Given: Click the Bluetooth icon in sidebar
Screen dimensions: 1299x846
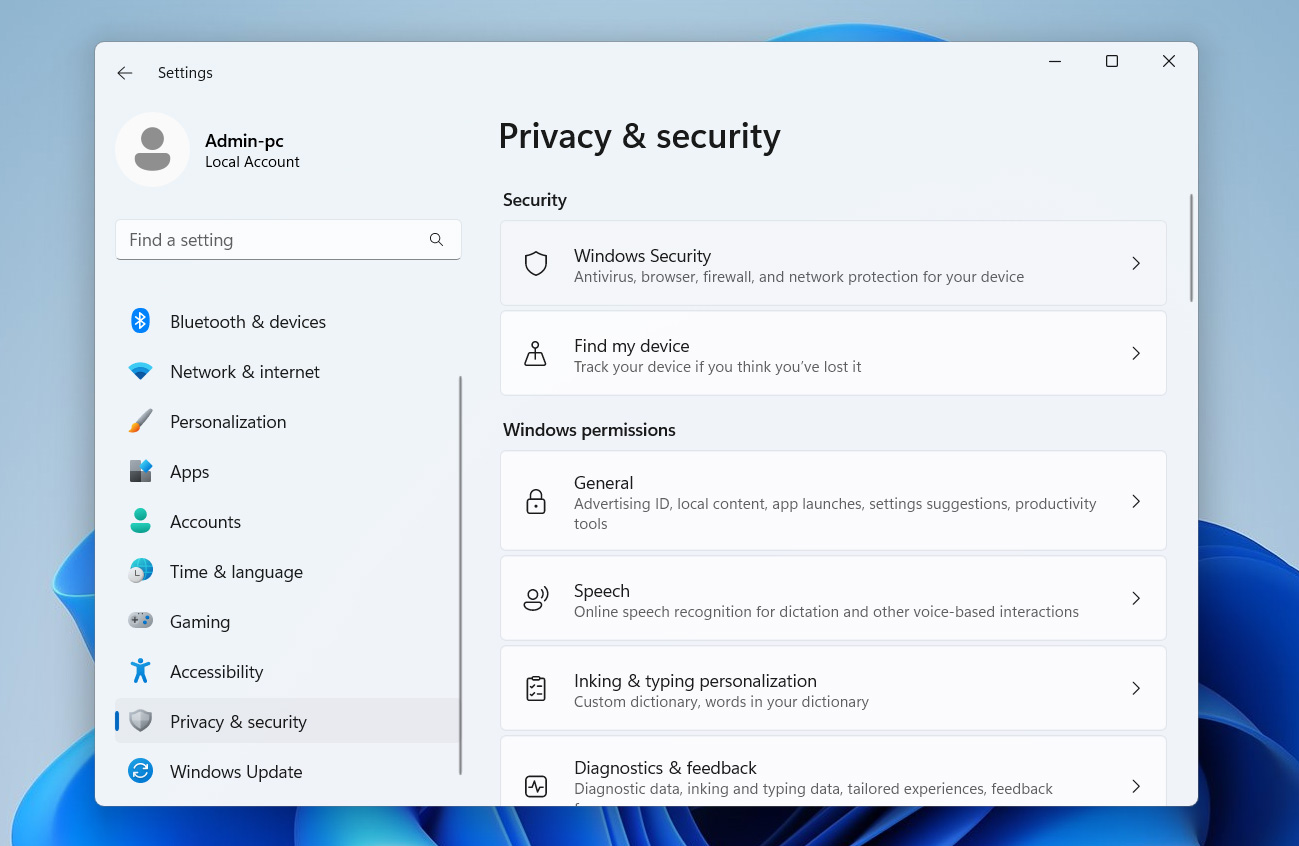Looking at the screenshot, I should tap(140, 321).
